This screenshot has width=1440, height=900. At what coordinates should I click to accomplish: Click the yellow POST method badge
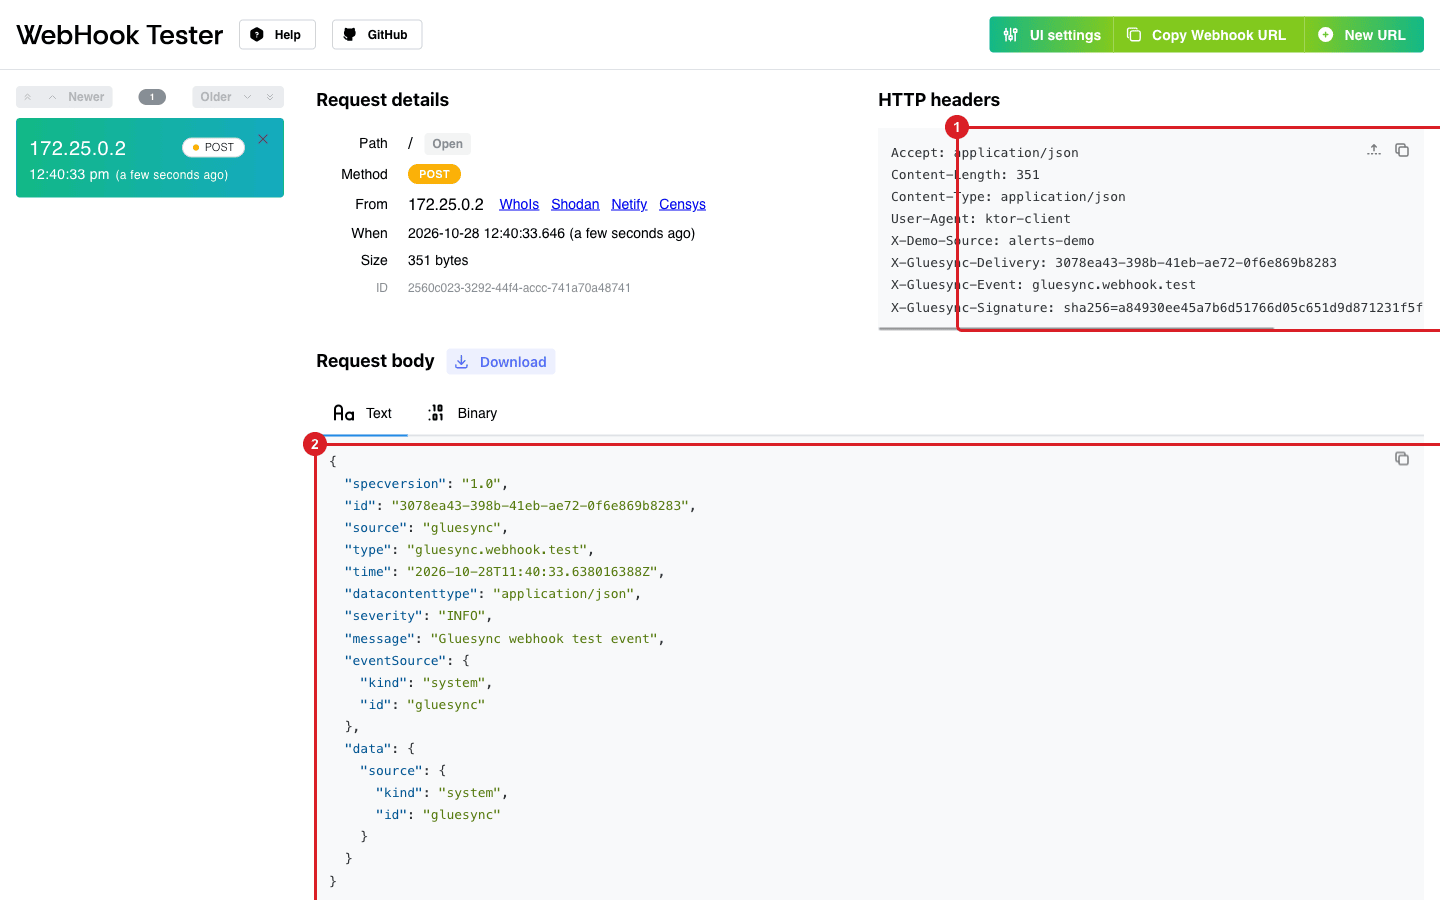(x=434, y=174)
